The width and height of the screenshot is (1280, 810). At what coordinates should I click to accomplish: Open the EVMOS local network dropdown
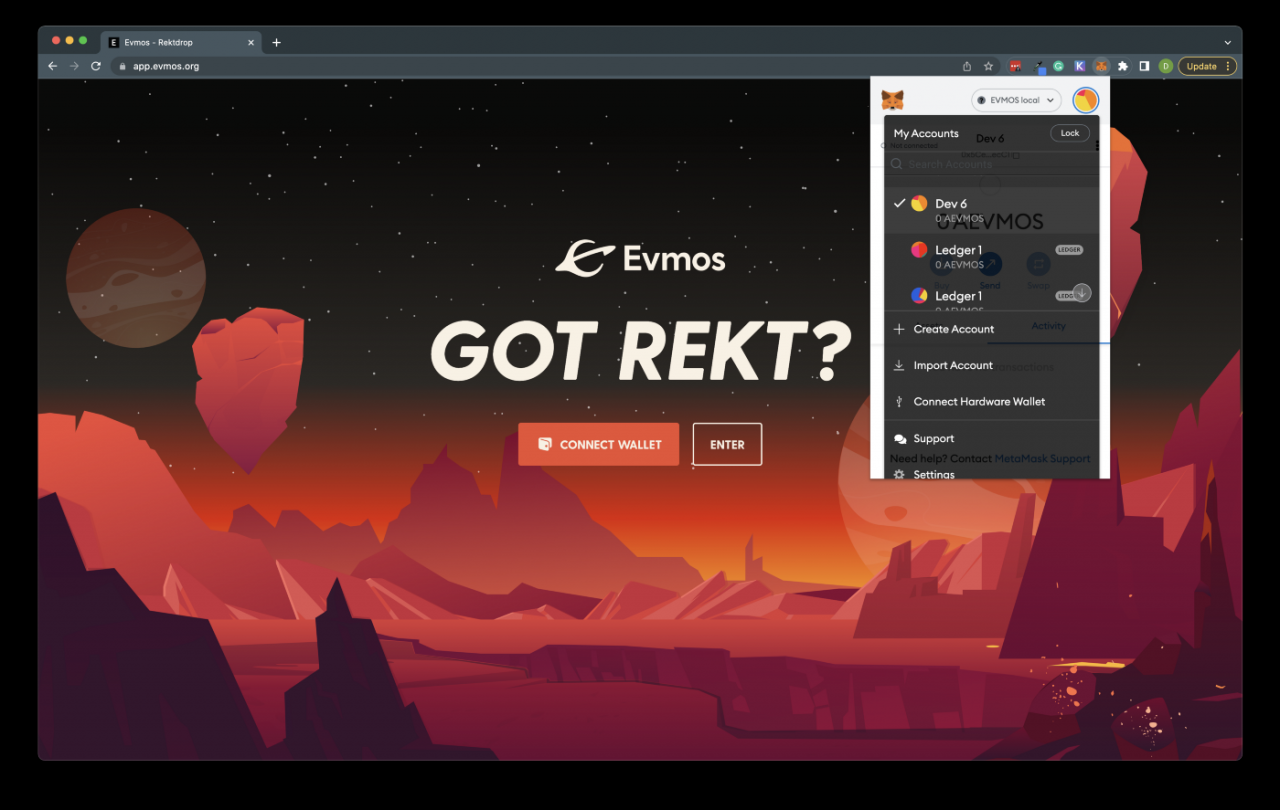[1016, 100]
